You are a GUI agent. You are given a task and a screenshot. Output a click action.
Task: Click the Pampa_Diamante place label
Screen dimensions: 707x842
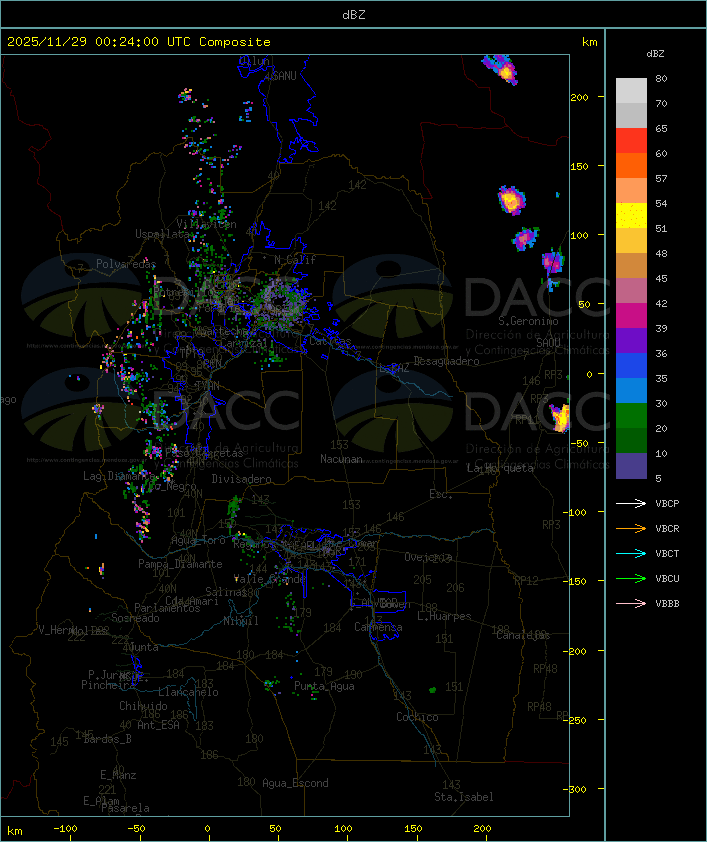click(x=180, y=564)
